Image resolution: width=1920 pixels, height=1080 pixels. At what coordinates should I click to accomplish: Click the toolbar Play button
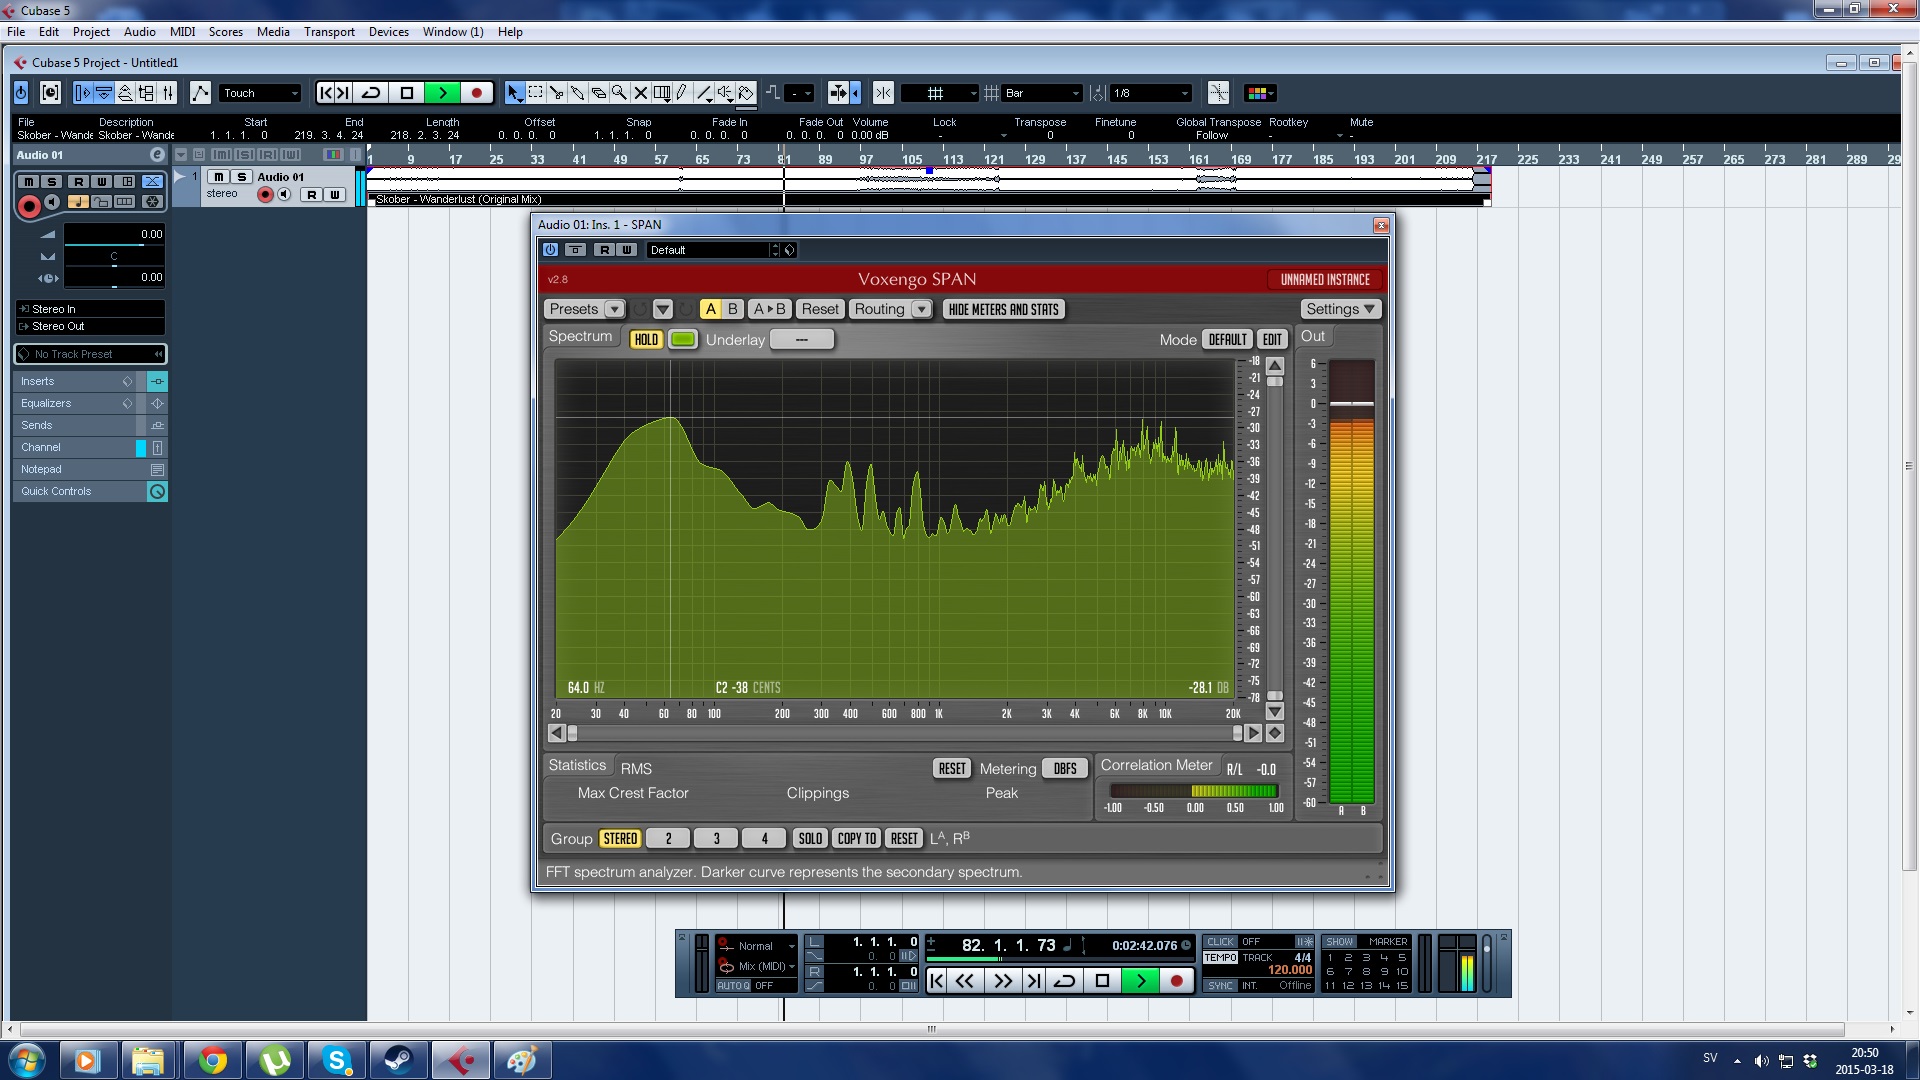coord(442,93)
